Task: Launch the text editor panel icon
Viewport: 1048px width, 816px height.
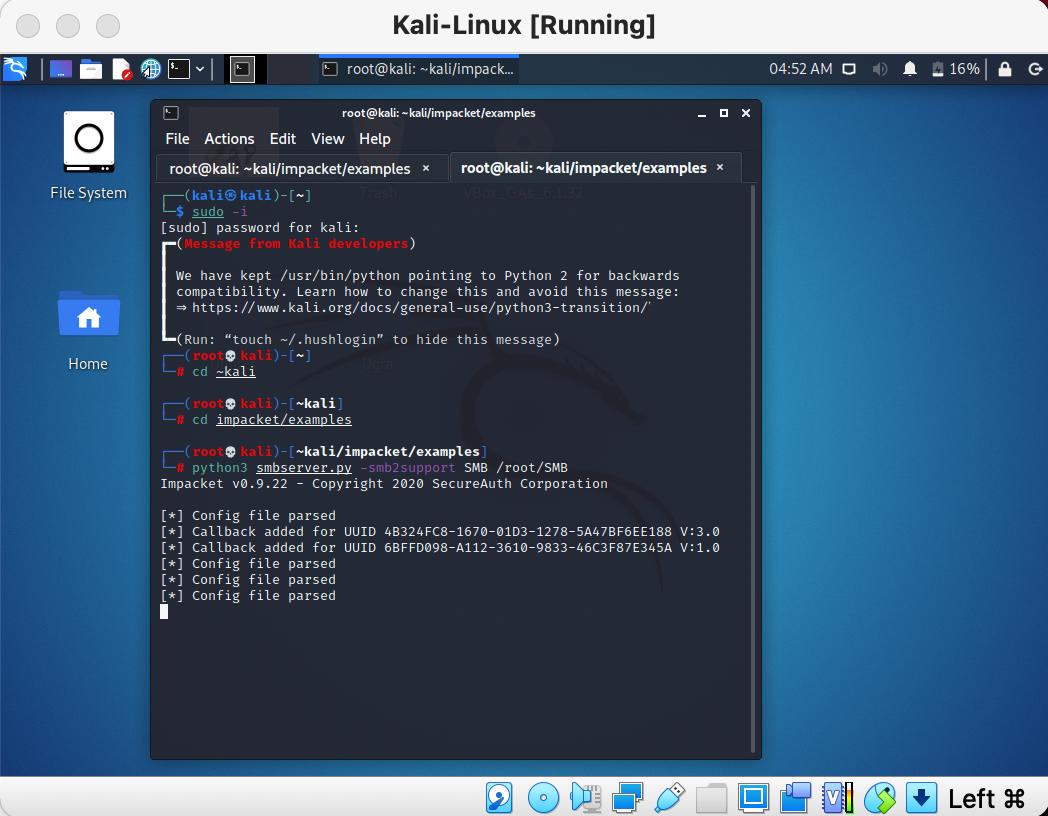Action: (122, 69)
